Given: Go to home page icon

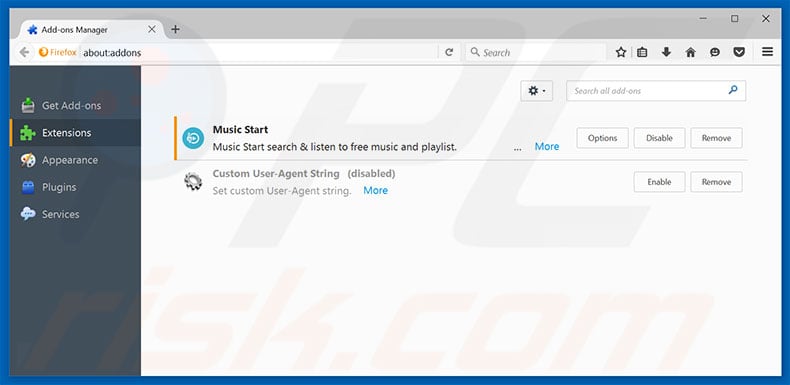Looking at the screenshot, I should (691, 52).
